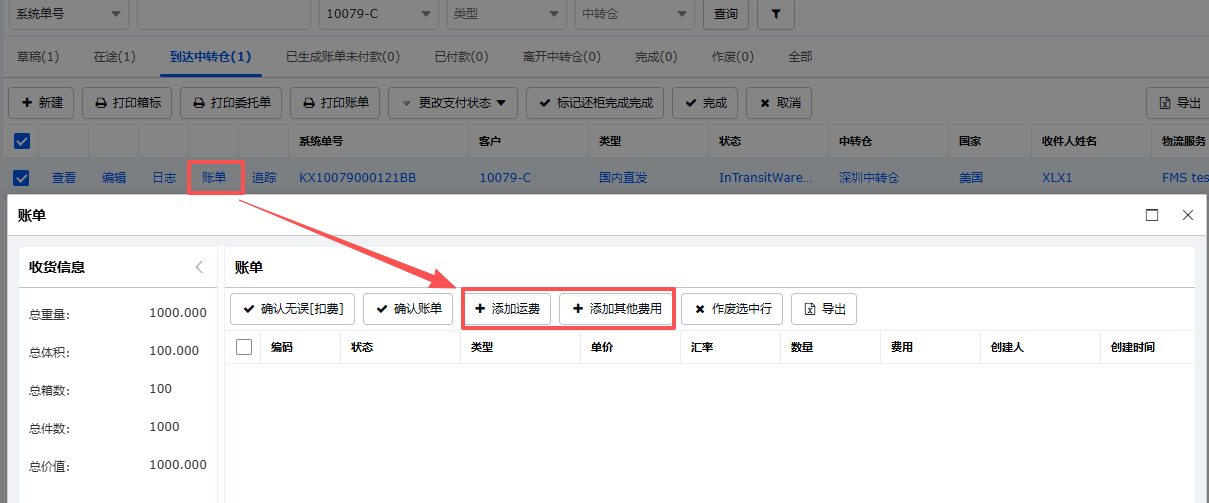
Task: Toggle the select-all checkbox in order table header
Action: (22, 141)
